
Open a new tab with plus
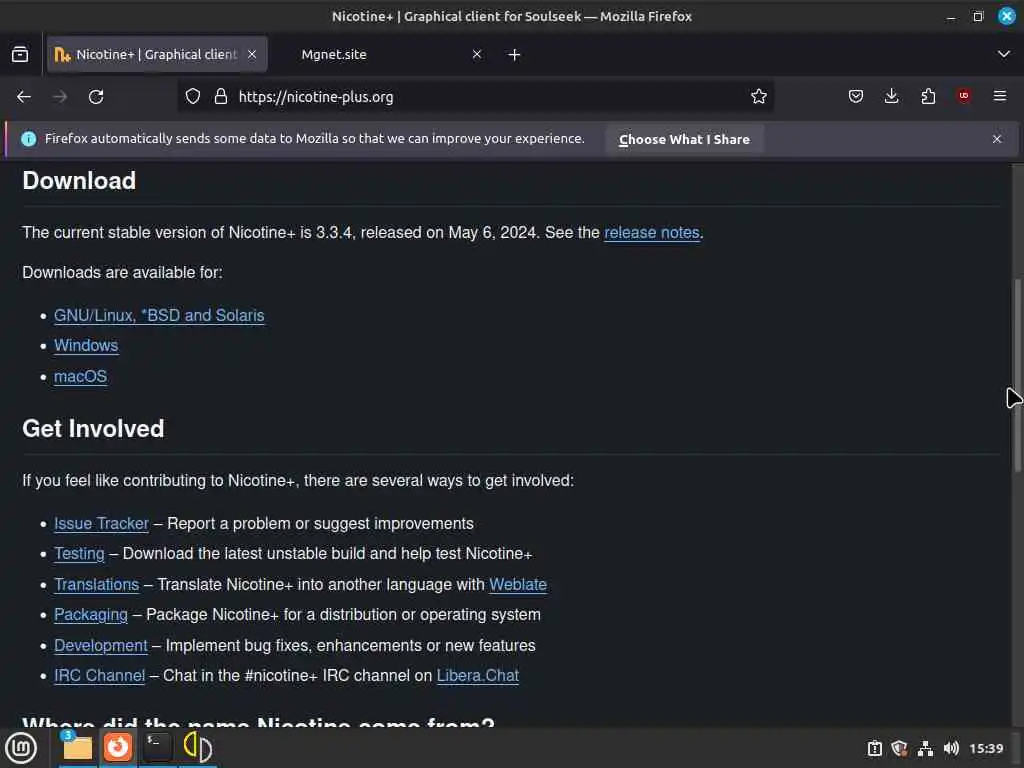click(x=514, y=55)
